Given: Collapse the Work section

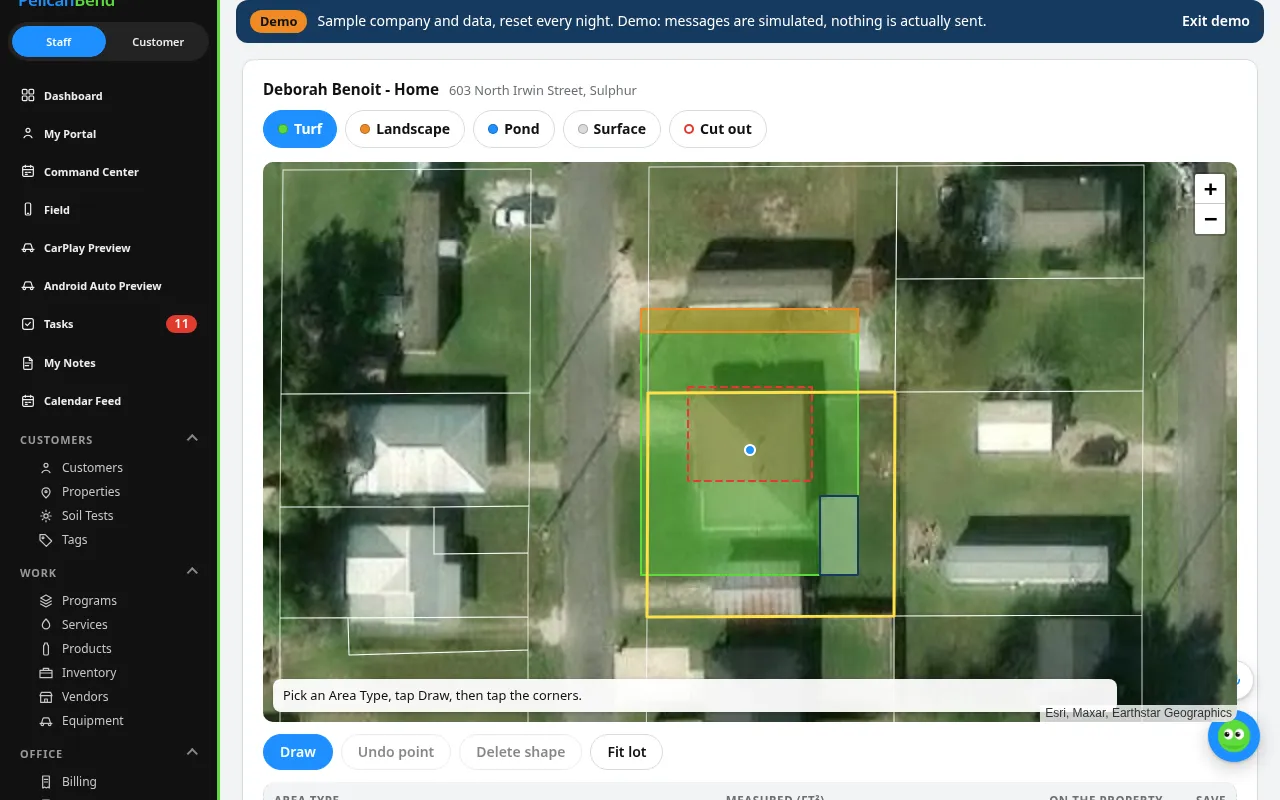Looking at the screenshot, I should coord(193,572).
